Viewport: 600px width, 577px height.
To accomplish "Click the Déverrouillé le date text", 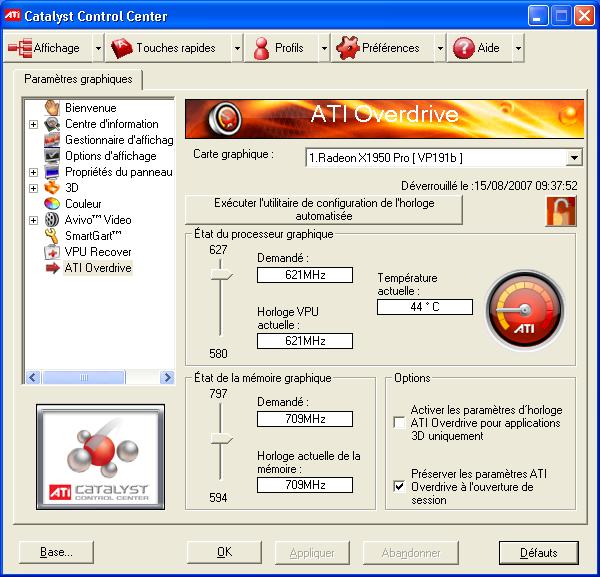I will [x=489, y=186].
